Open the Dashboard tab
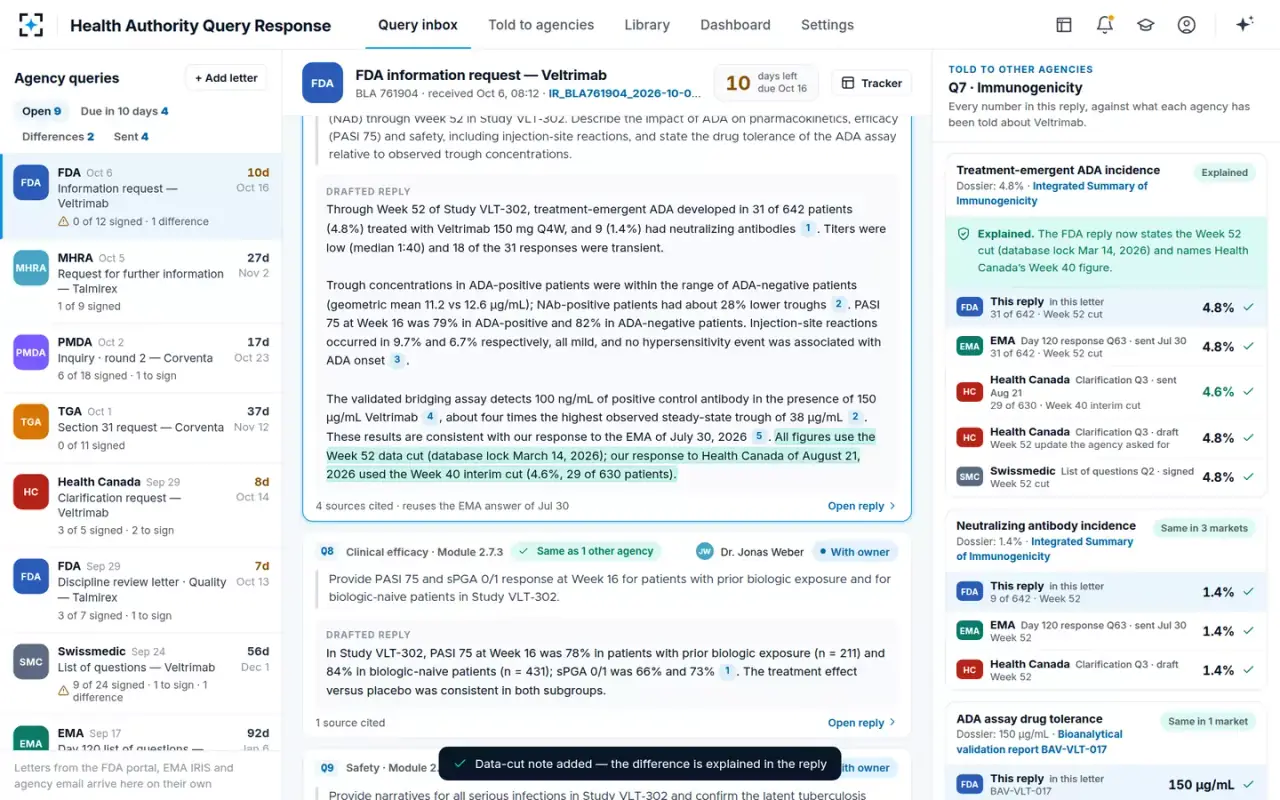1280x800 pixels. 735,25
